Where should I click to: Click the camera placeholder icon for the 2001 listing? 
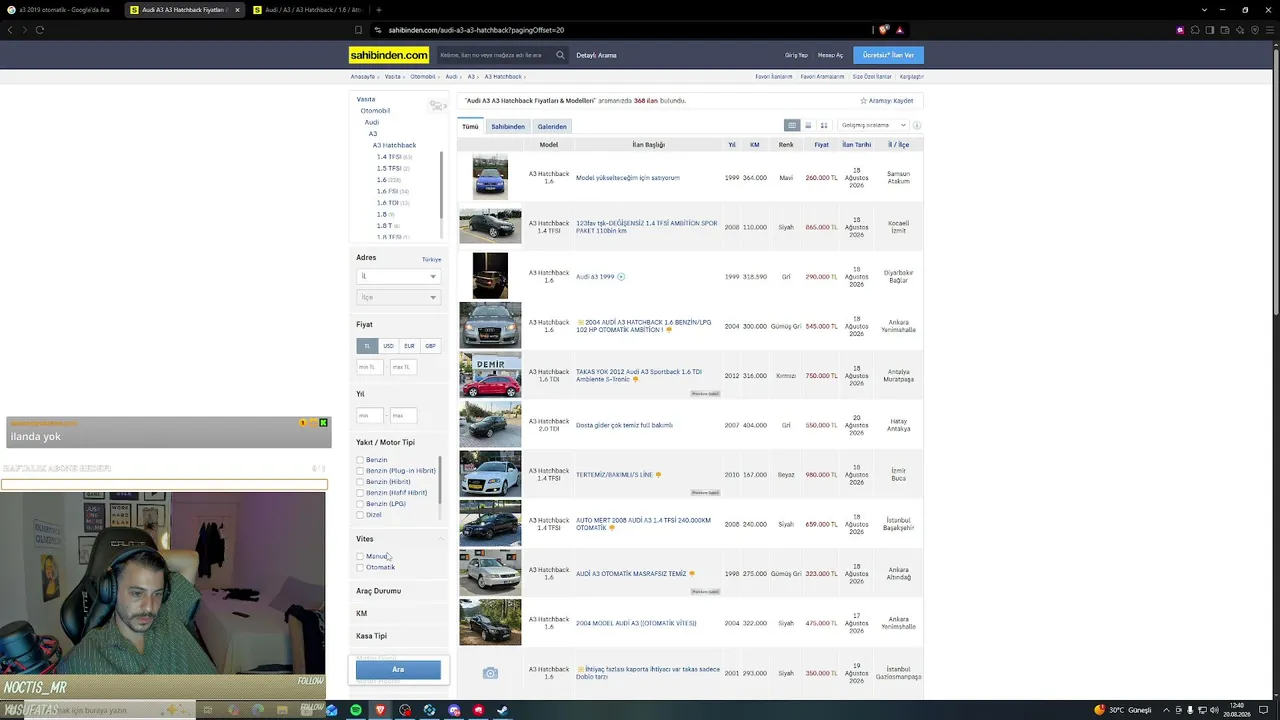click(x=490, y=673)
